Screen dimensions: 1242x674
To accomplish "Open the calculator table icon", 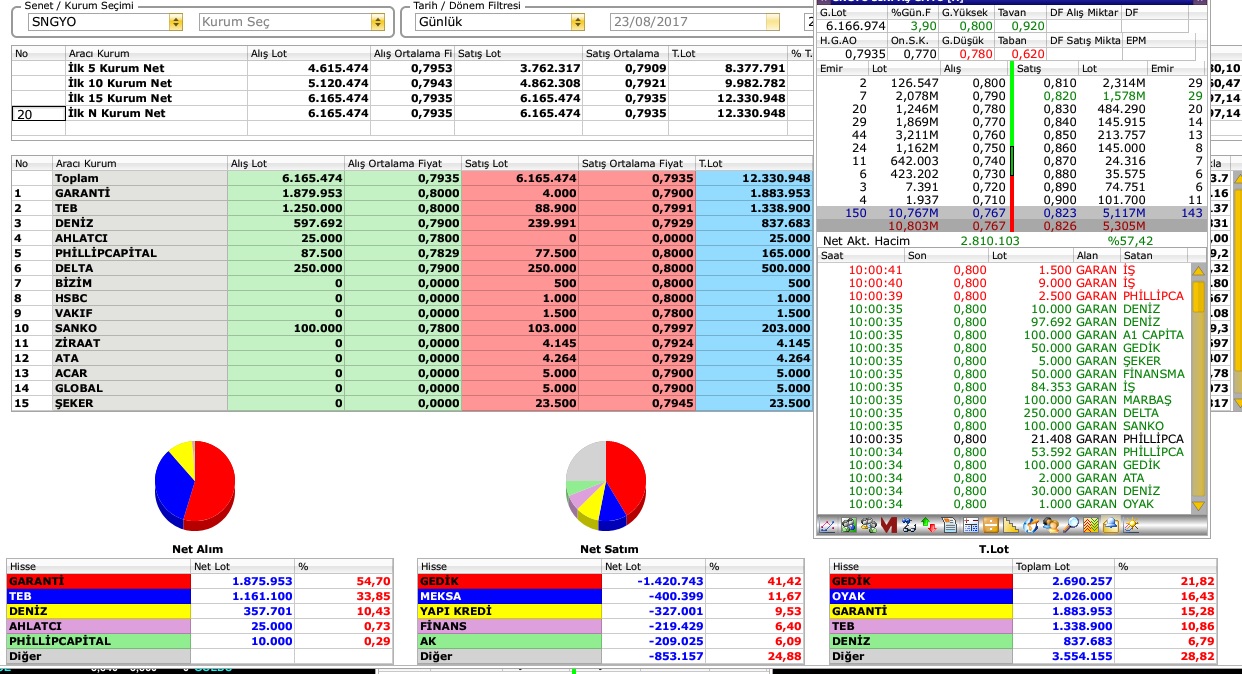I will [x=970, y=525].
